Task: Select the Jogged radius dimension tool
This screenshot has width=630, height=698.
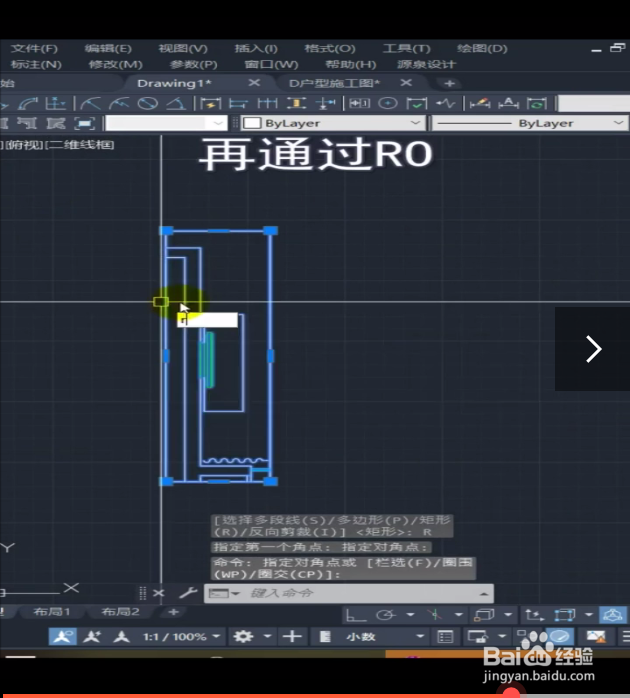Action: 119,103
